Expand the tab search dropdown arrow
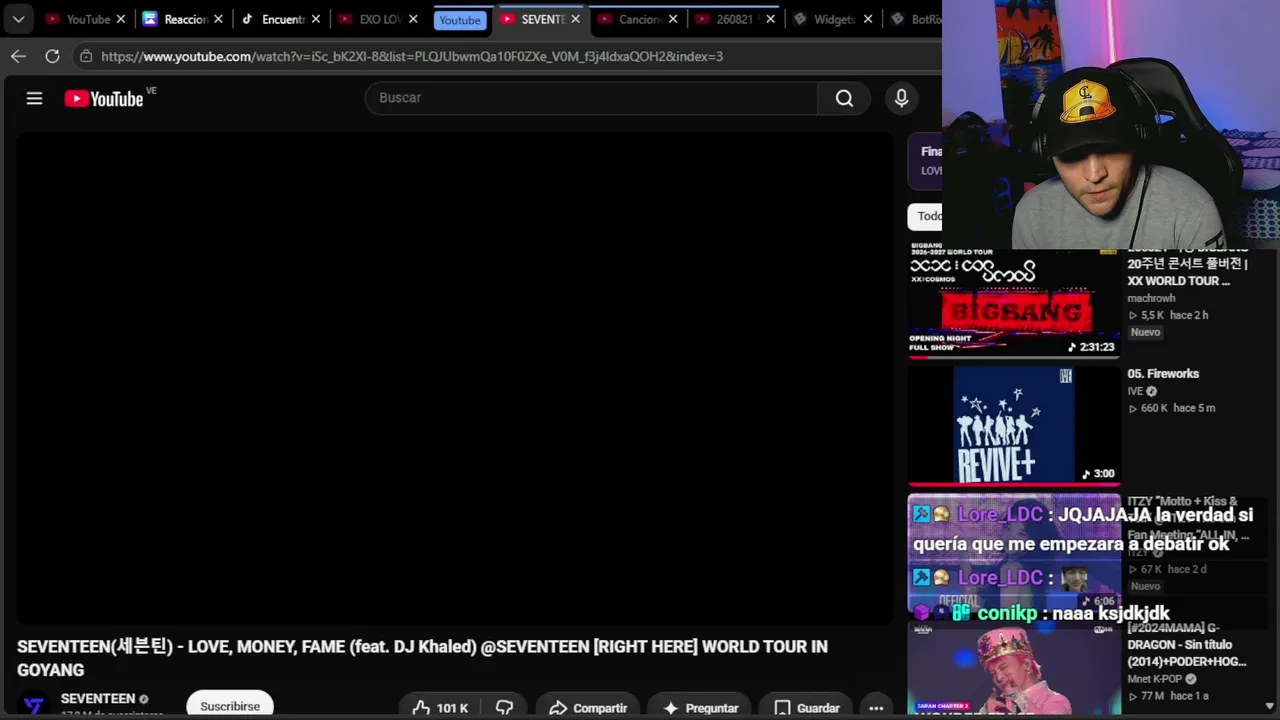The width and height of the screenshot is (1280, 720). coord(18,19)
